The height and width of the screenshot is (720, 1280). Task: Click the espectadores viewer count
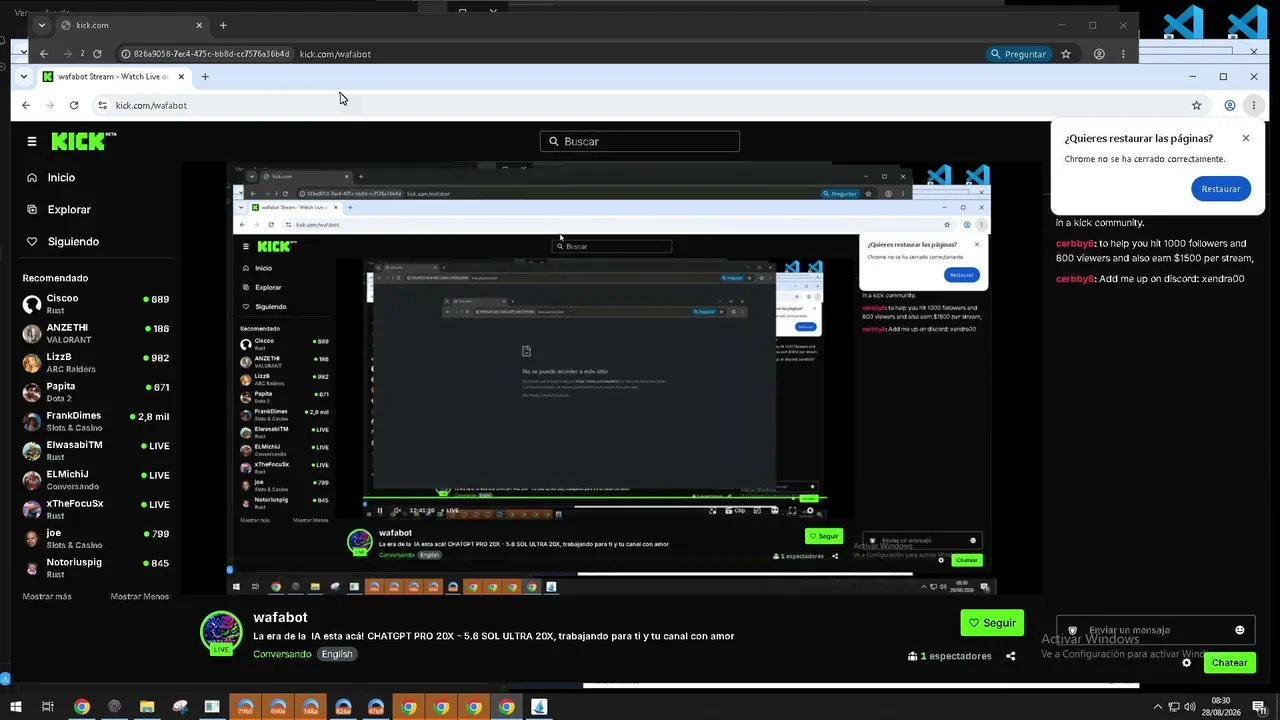click(x=950, y=656)
